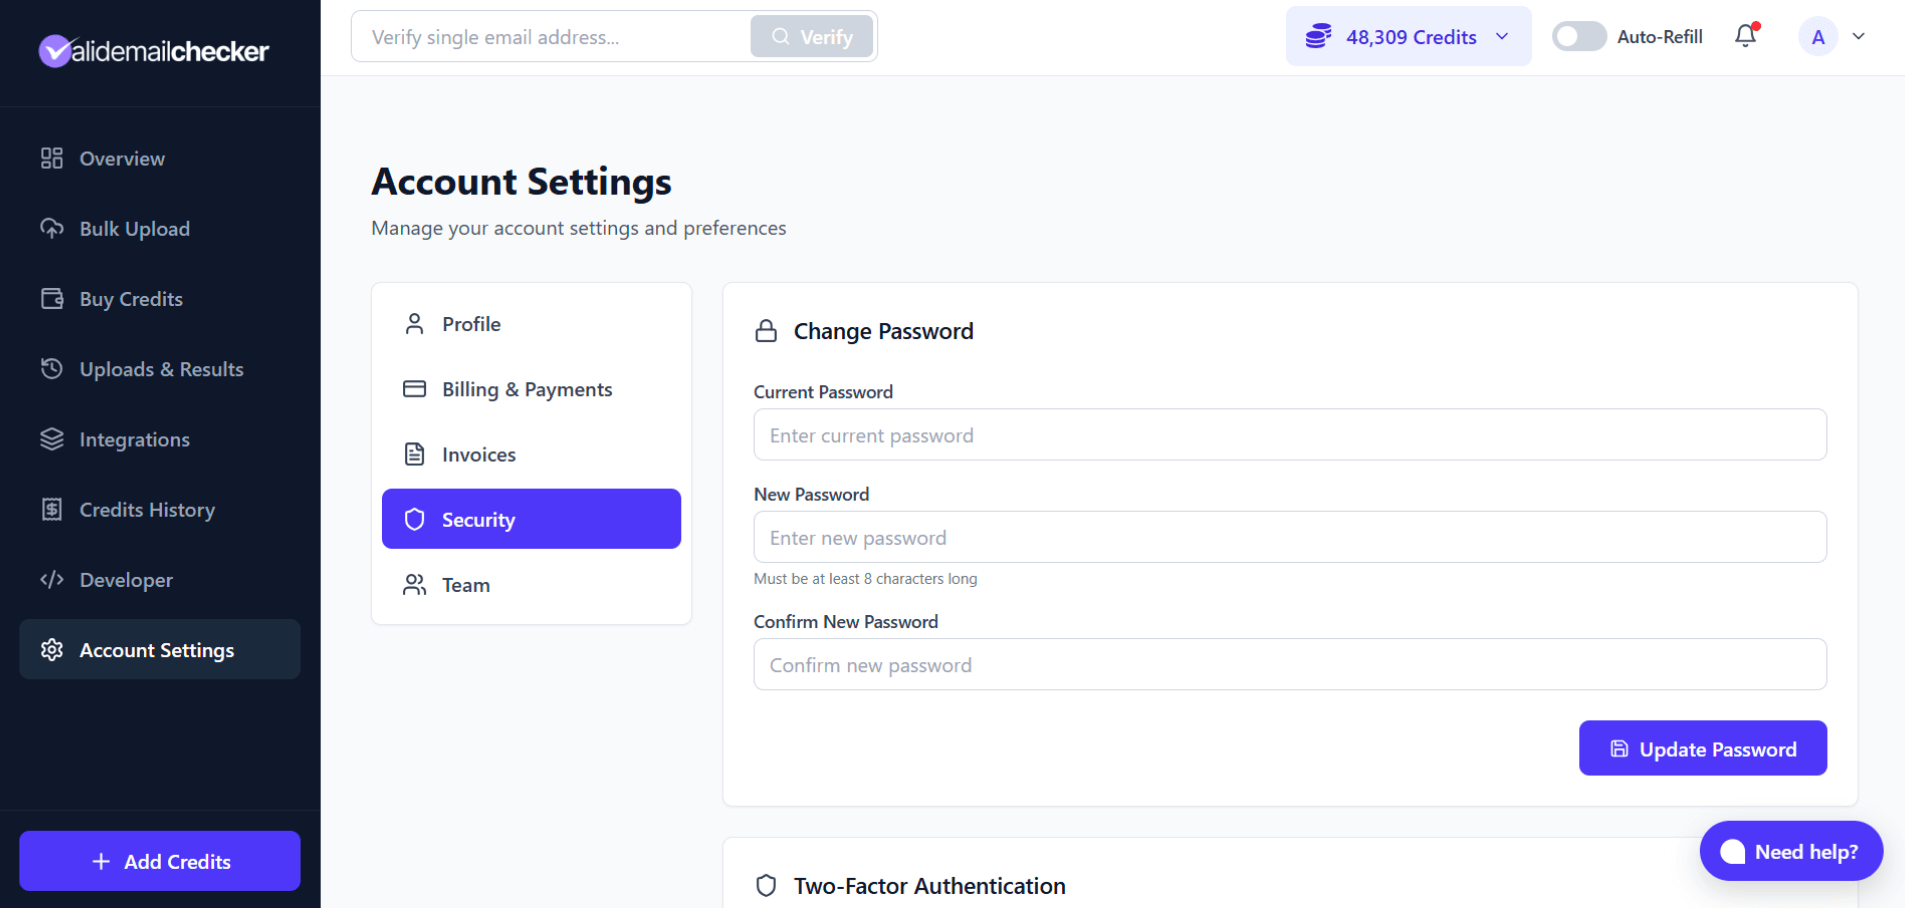
Task: Select the Invoices tab
Action: coord(479,454)
